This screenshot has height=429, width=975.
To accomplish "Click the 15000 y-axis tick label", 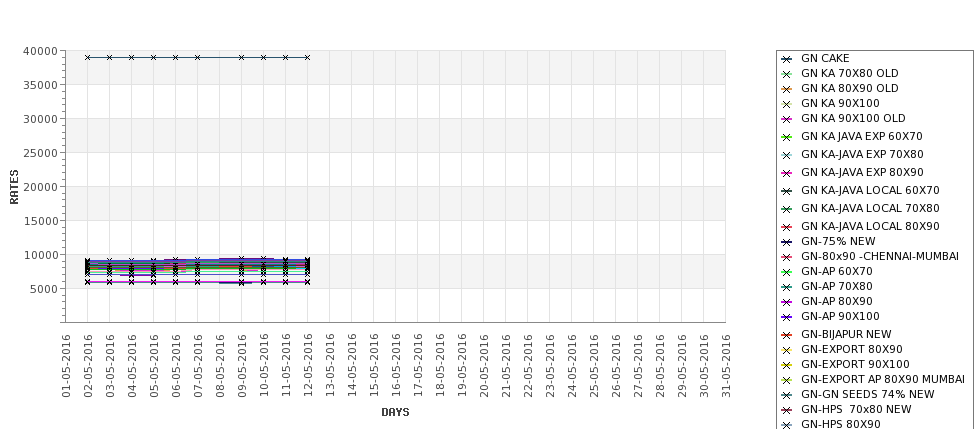I will 40,221.
